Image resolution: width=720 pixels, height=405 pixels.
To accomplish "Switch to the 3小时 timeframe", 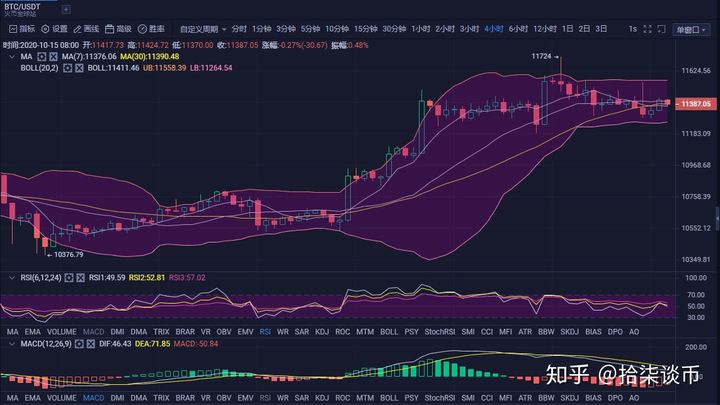I will click(469, 29).
